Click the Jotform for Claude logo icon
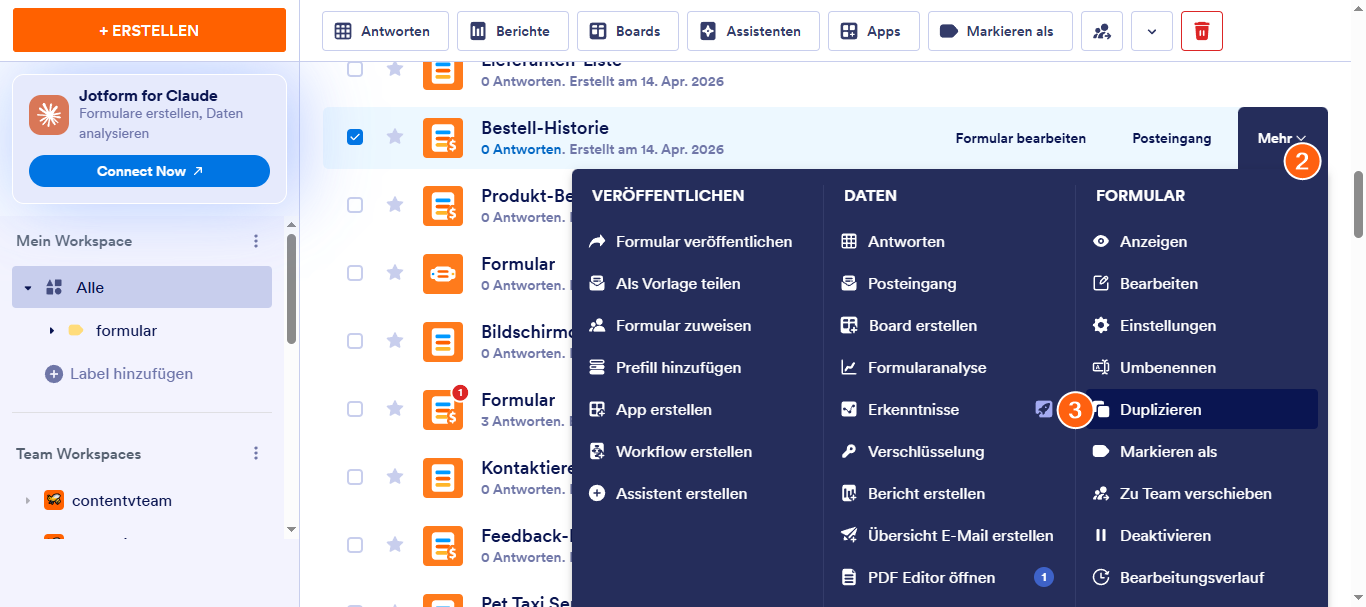Screen dimensions: 1366x607 (49, 115)
